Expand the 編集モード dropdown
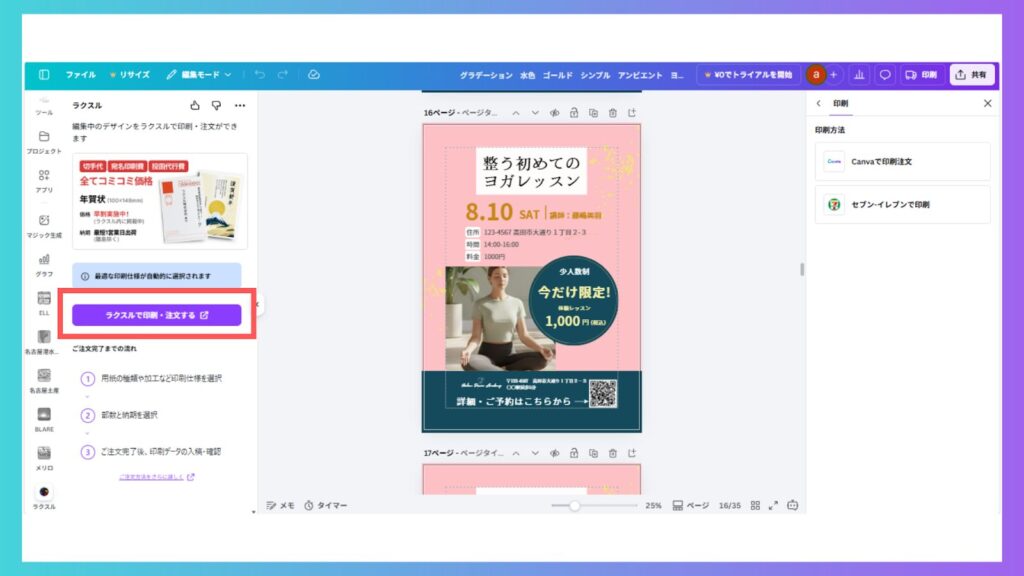Screen dimensions: 1024x576 tap(199, 75)
